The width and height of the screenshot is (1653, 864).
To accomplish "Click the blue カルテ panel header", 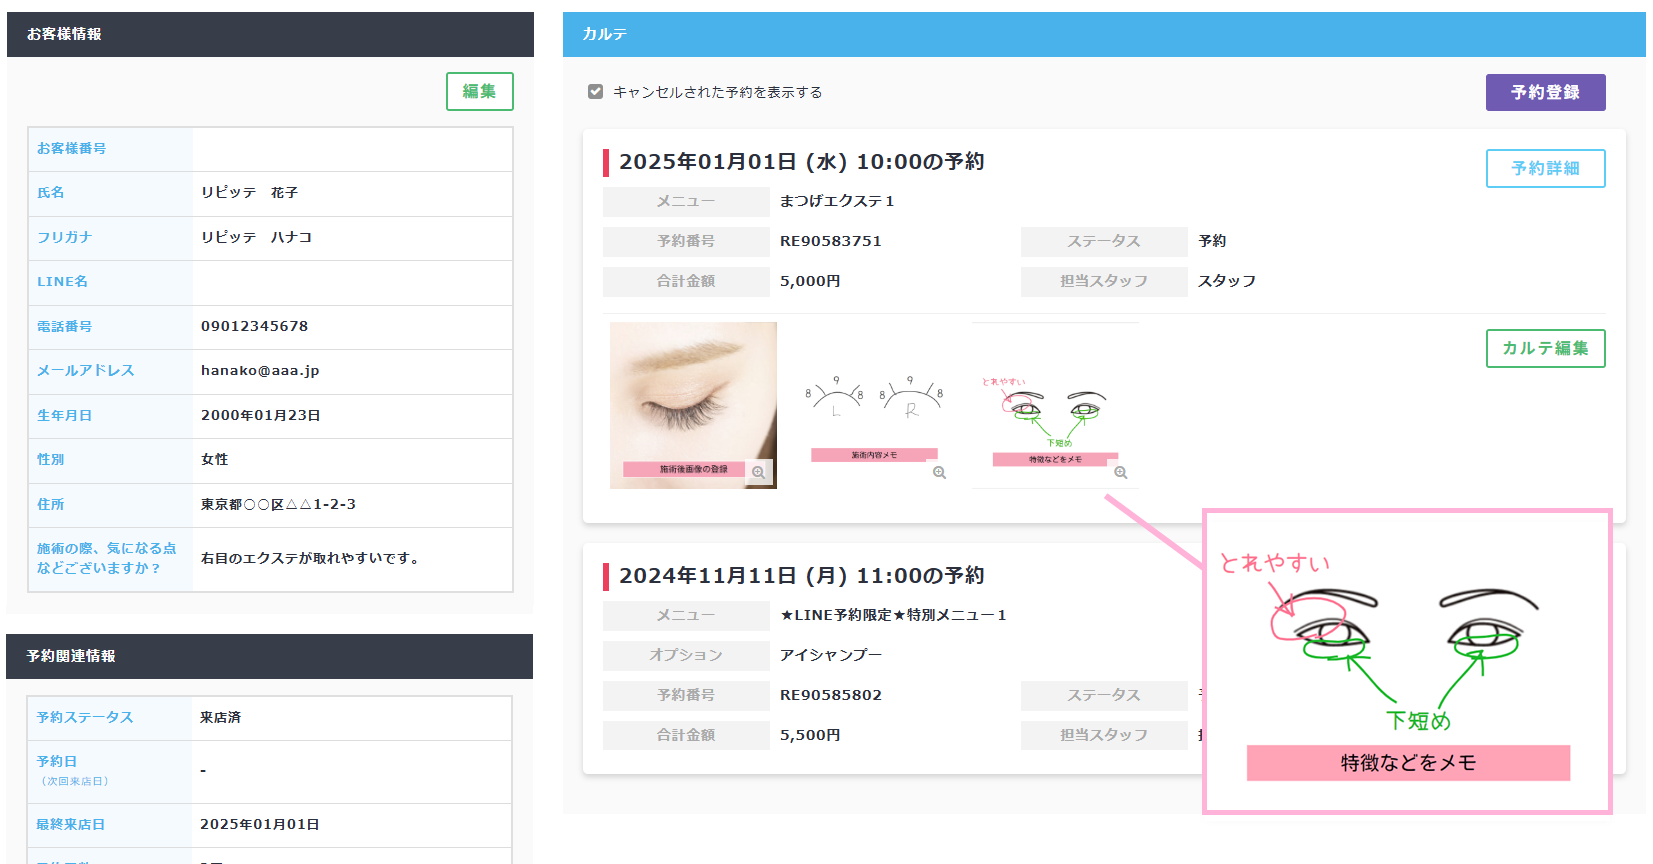I will coord(1103,34).
